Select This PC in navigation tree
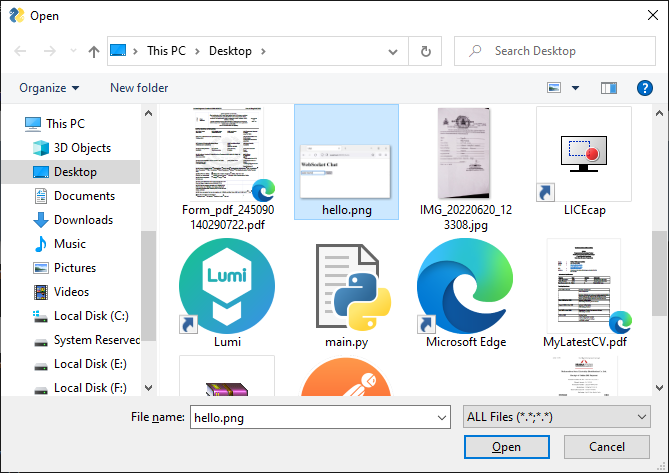 pos(55,123)
